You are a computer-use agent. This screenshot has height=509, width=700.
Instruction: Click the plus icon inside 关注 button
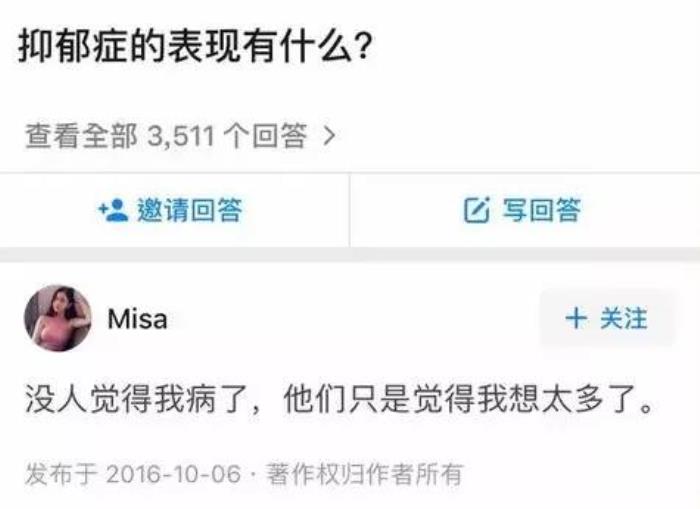576,318
